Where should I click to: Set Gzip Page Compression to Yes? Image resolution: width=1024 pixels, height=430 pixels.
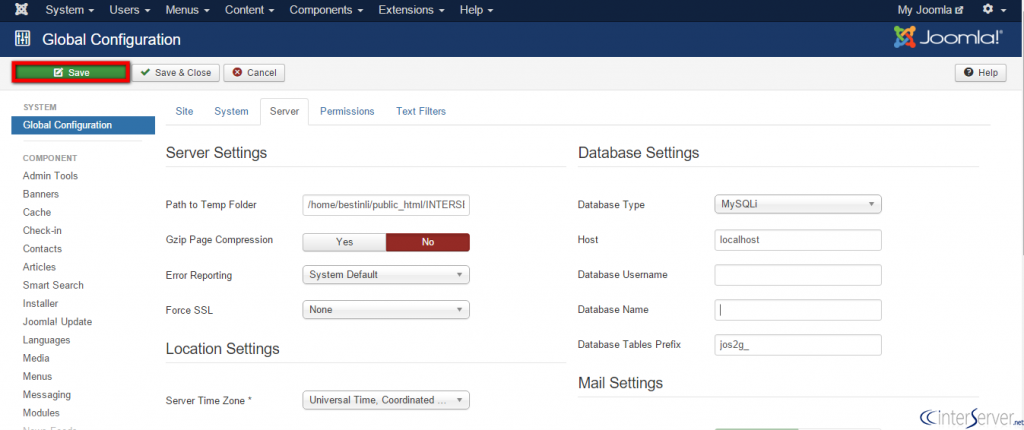[x=344, y=242]
